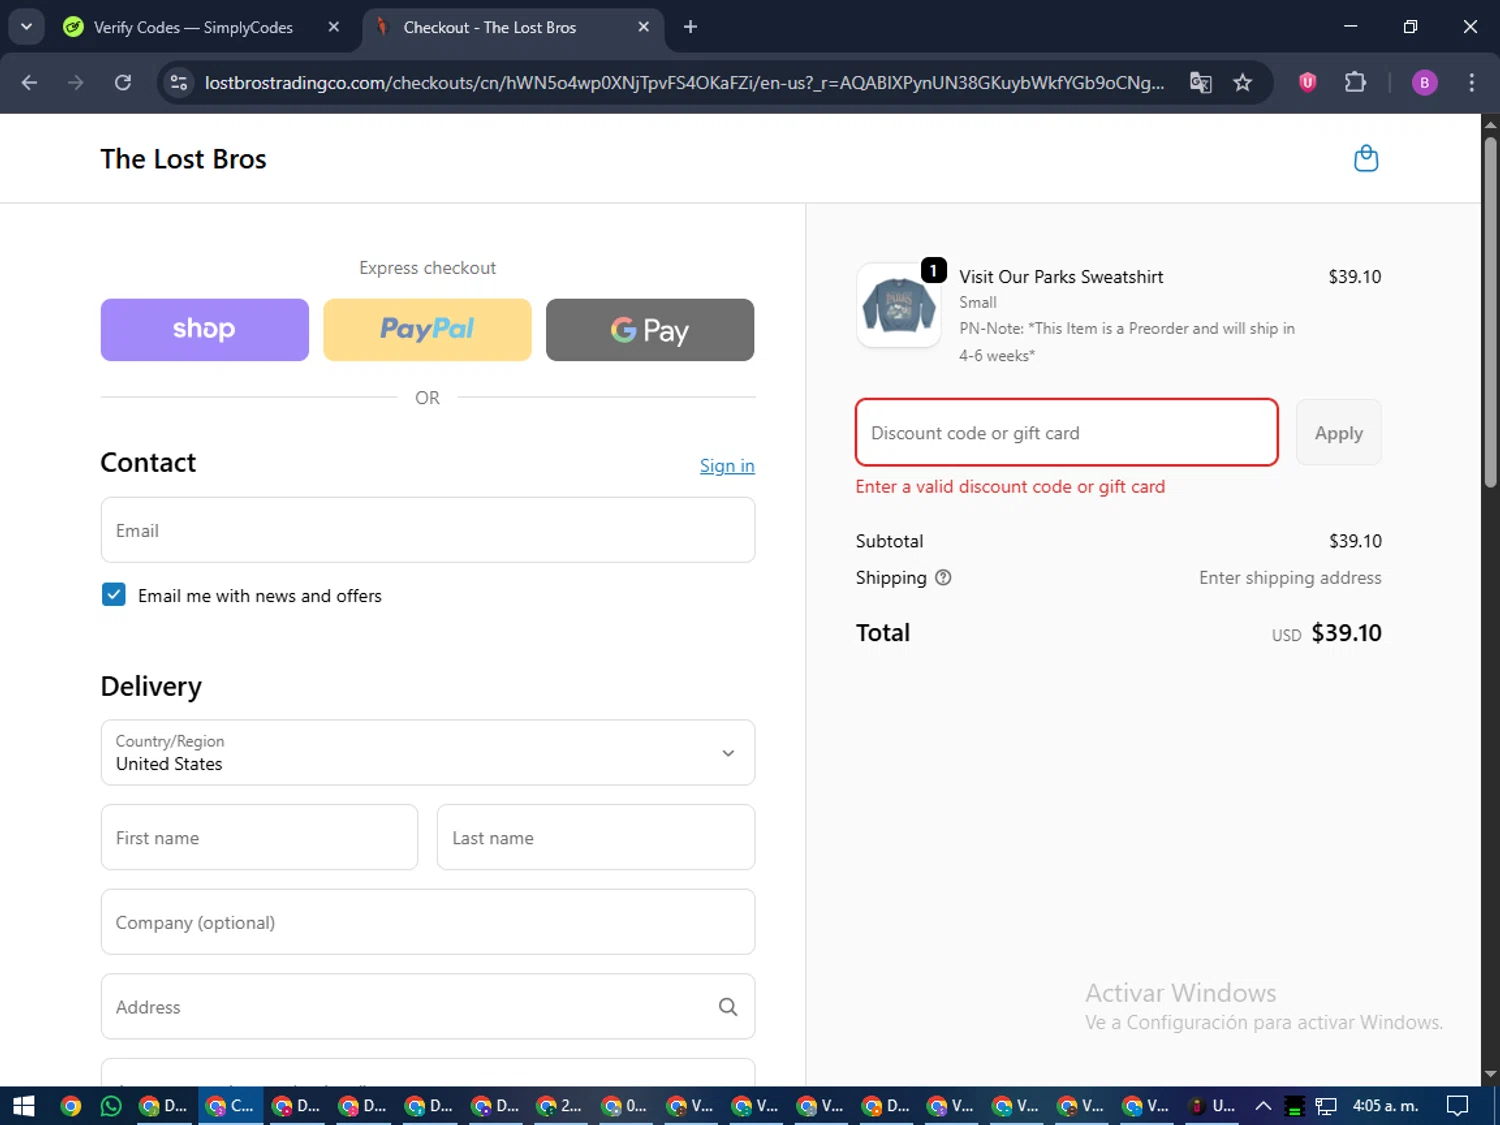This screenshot has width=1500, height=1125.
Task: Focus the Discount code or gift card field
Action: point(1067,432)
